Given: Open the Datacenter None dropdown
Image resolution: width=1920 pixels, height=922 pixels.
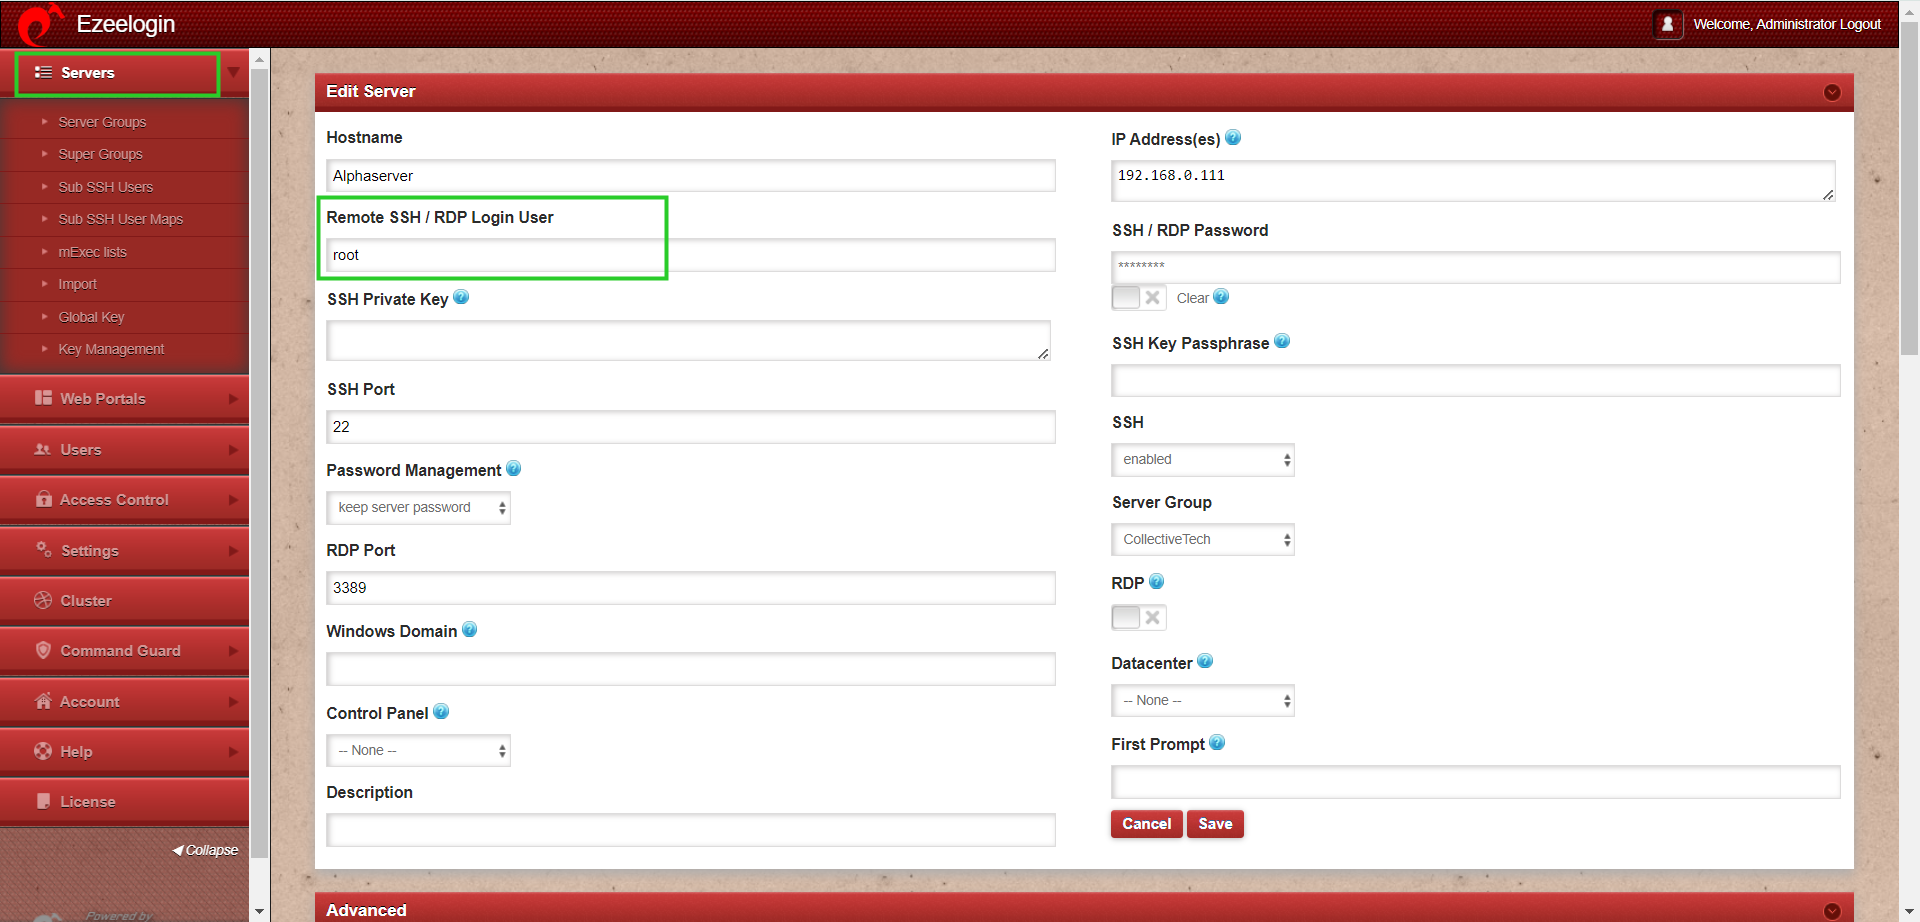Looking at the screenshot, I should [1203, 701].
